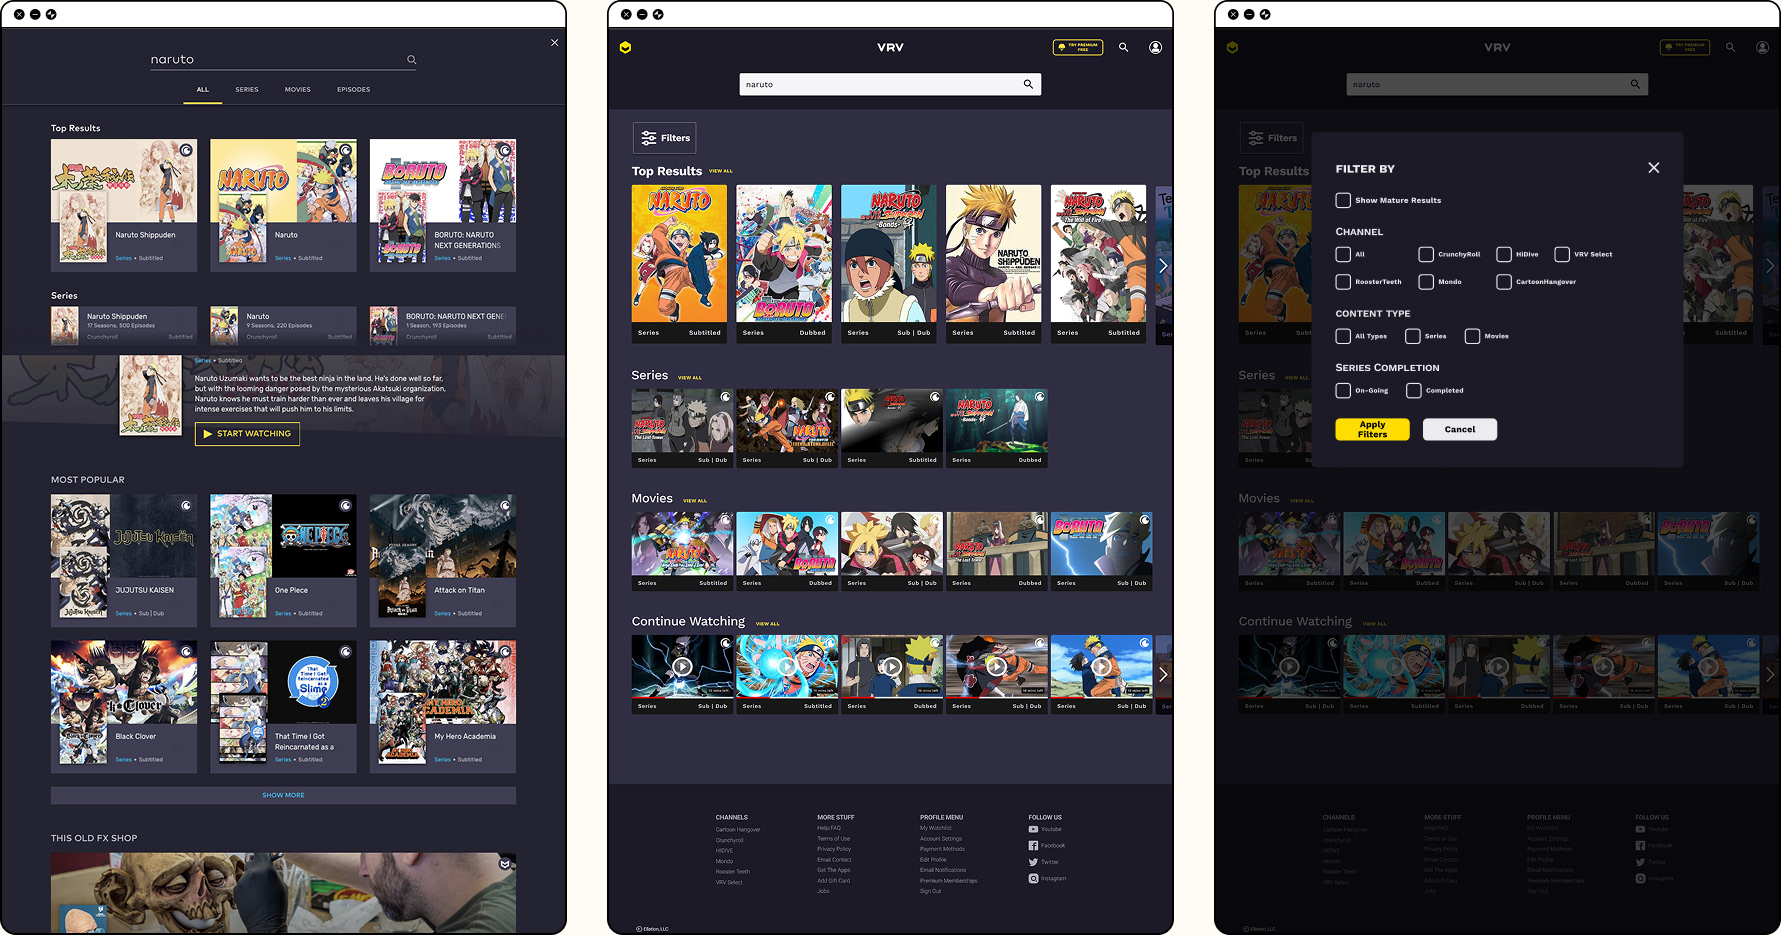Click the channel badge on Black Clover card
Image resolution: width=1781 pixels, height=935 pixels.
click(186, 652)
